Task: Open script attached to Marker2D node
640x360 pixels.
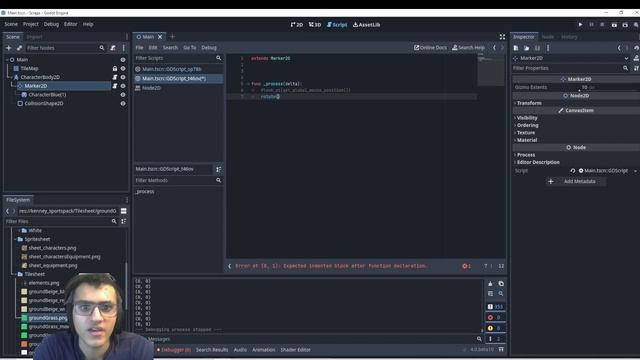Action: (115, 86)
